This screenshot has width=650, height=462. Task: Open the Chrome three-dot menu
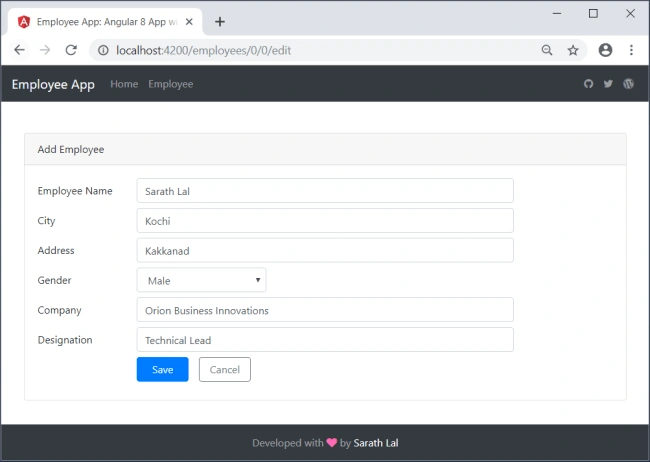[631, 50]
